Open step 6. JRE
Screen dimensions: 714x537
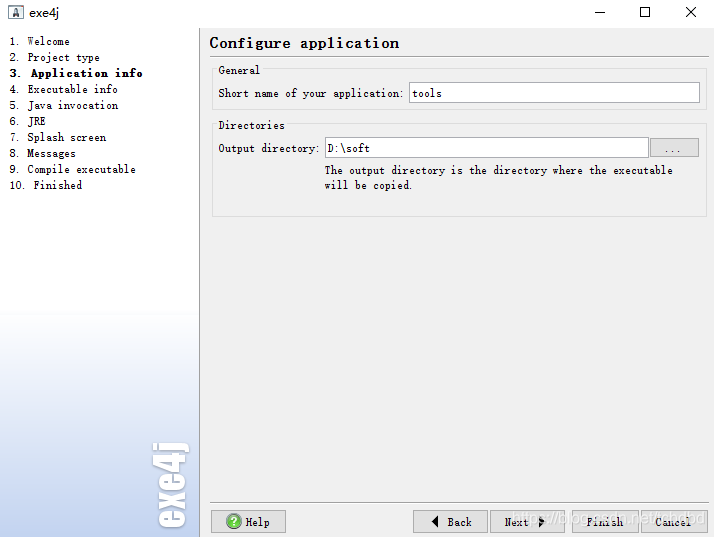tap(27, 121)
